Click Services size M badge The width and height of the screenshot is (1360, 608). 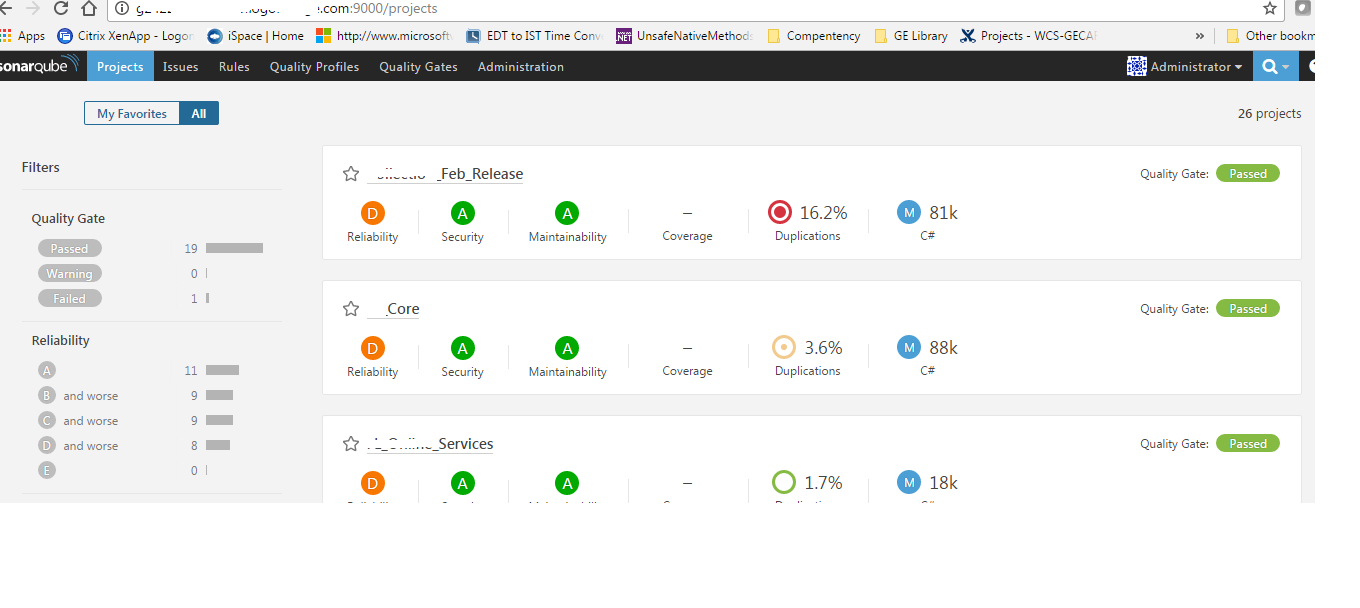pos(909,482)
